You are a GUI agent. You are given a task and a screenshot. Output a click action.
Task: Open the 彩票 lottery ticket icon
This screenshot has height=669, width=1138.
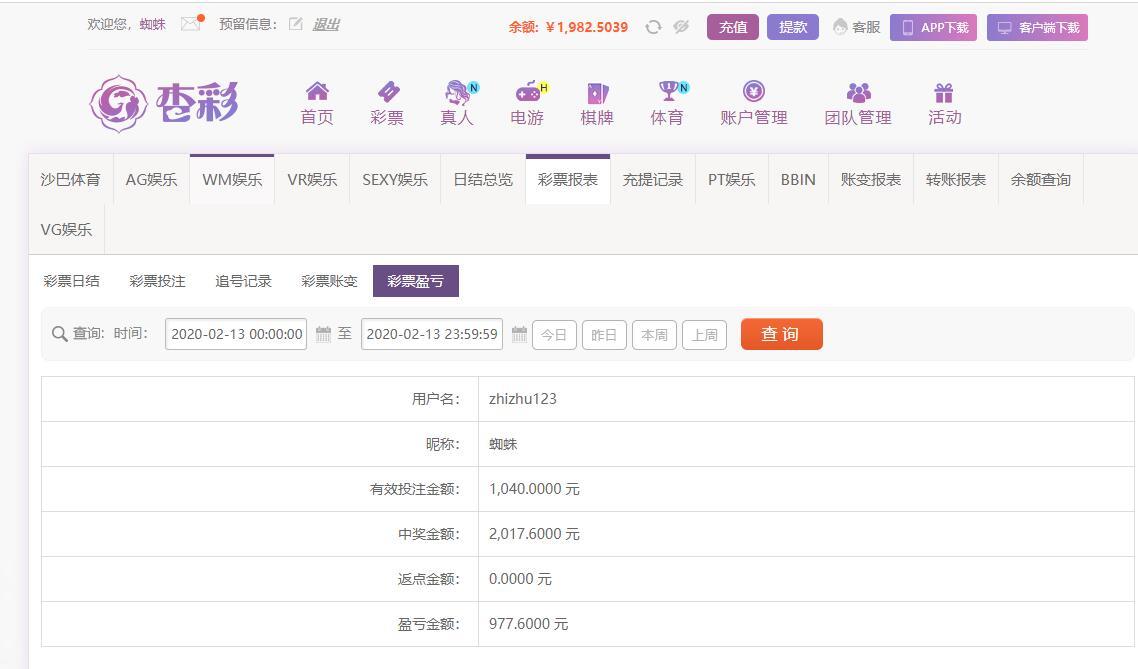coord(387,92)
